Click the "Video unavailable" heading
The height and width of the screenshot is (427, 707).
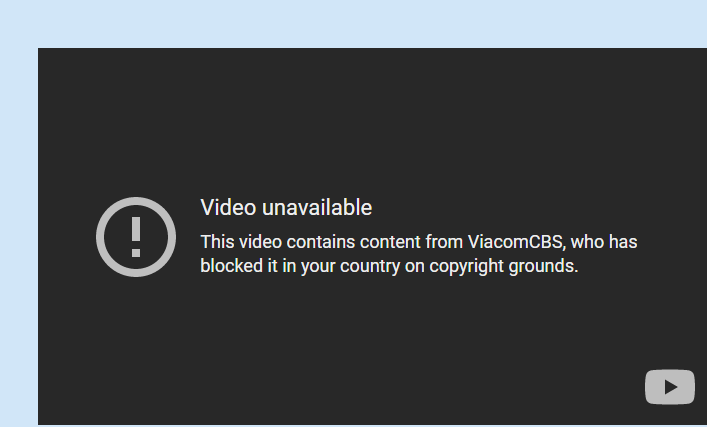286,207
